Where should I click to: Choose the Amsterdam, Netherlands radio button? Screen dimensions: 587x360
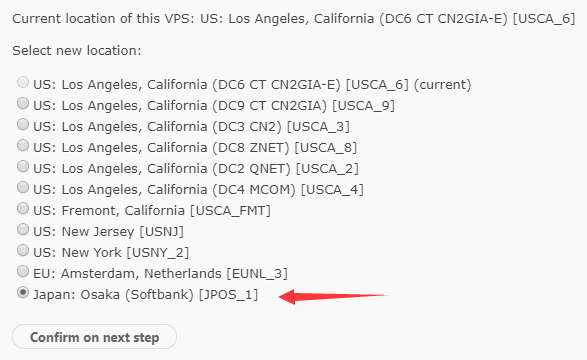coord(23,271)
